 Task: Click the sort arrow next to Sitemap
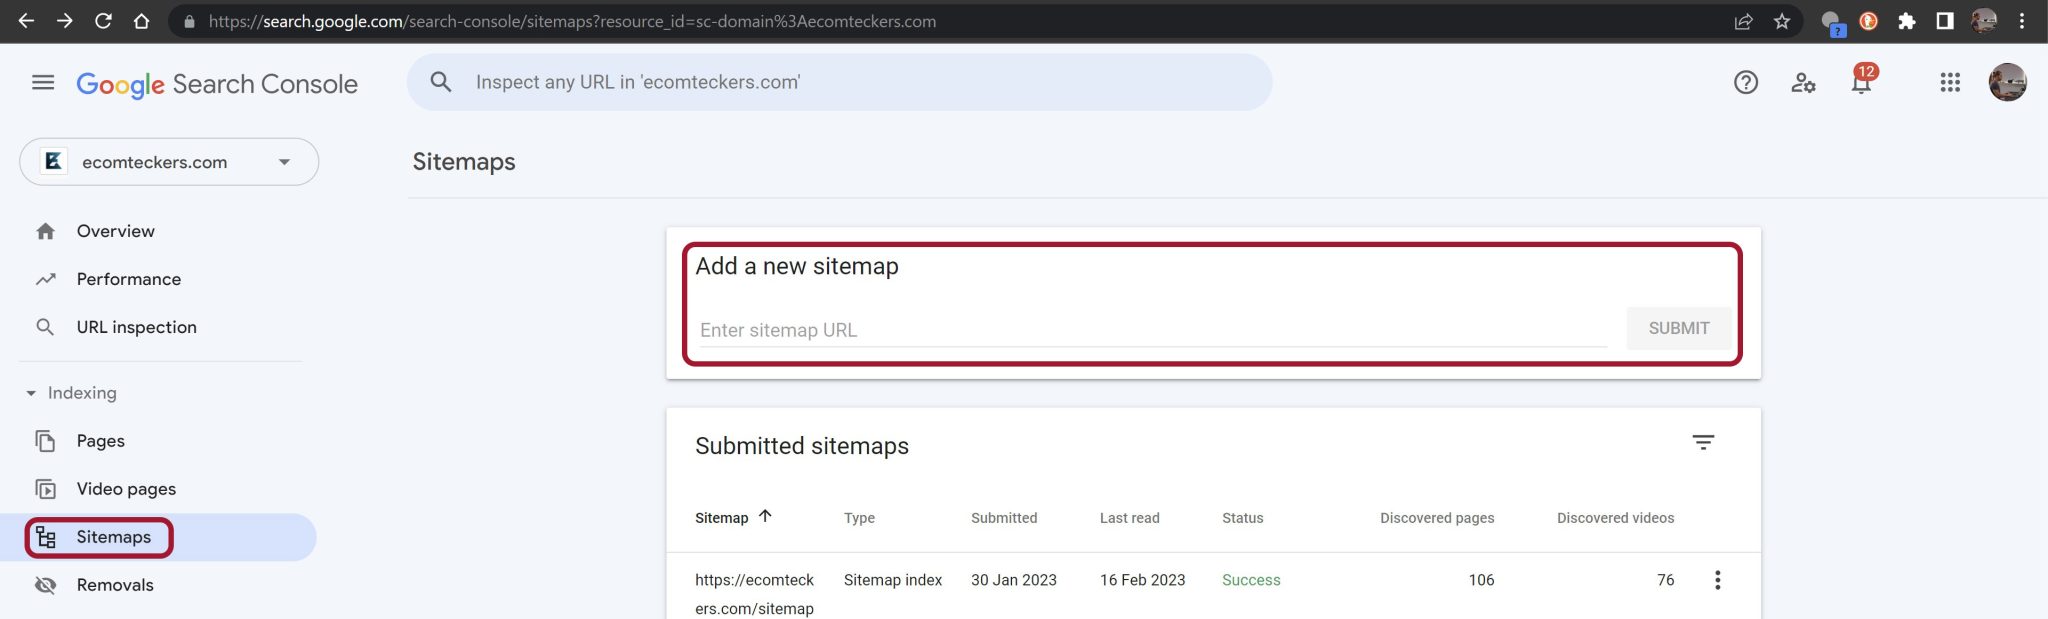click(765, 516)
